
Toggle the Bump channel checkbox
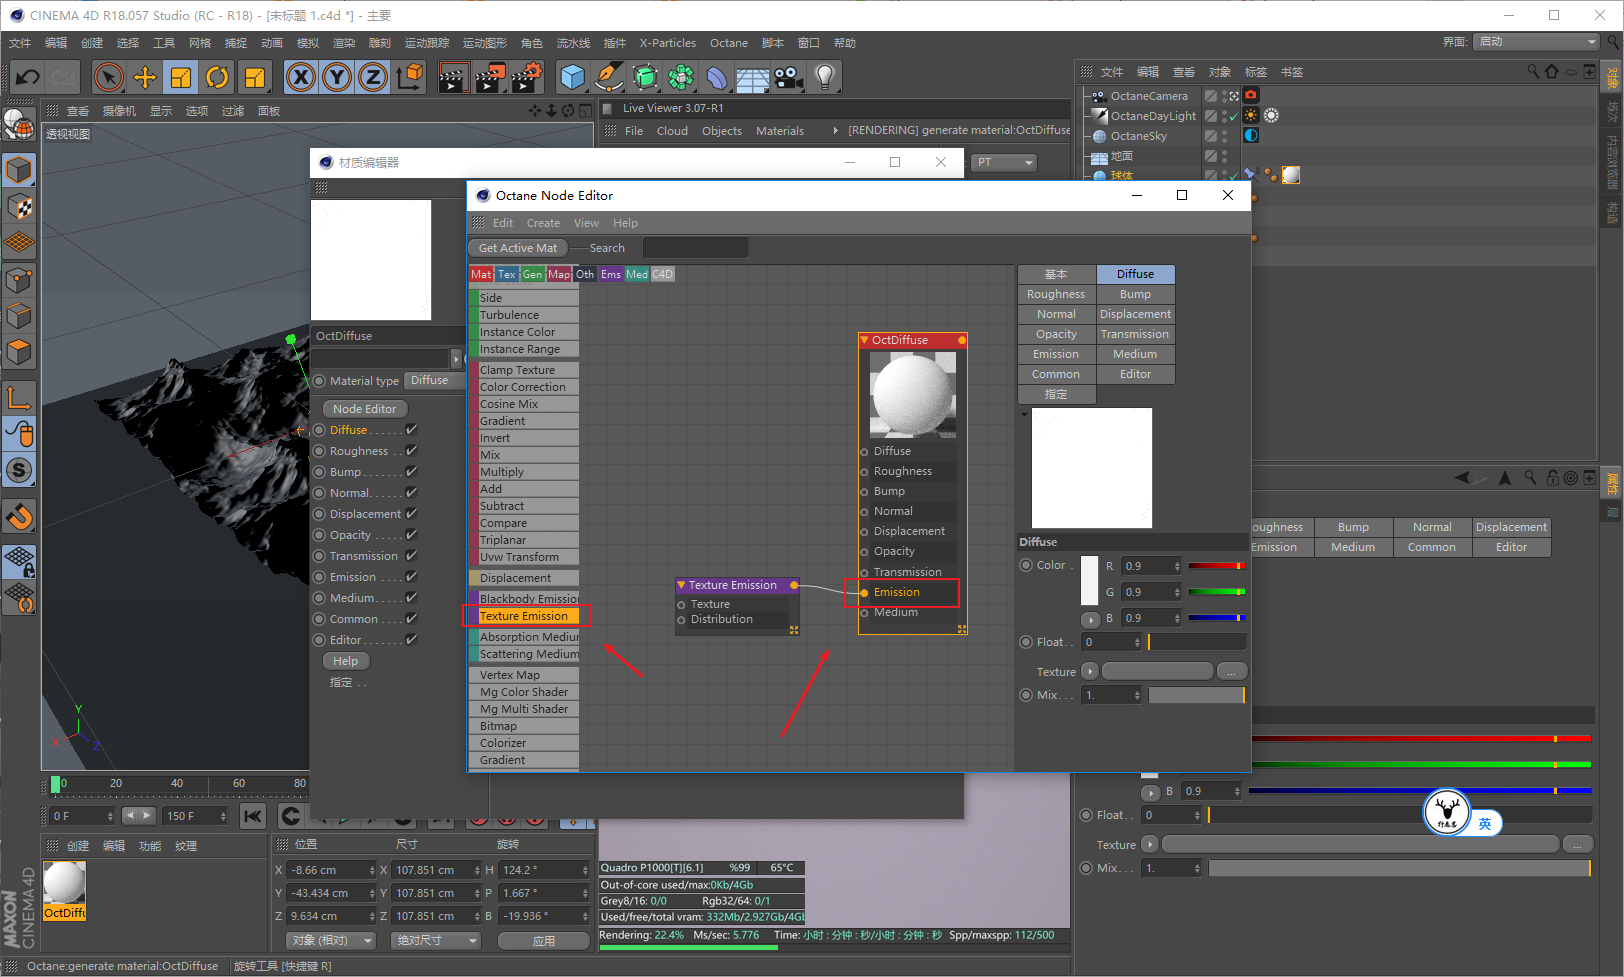click(x=411, y=472)
